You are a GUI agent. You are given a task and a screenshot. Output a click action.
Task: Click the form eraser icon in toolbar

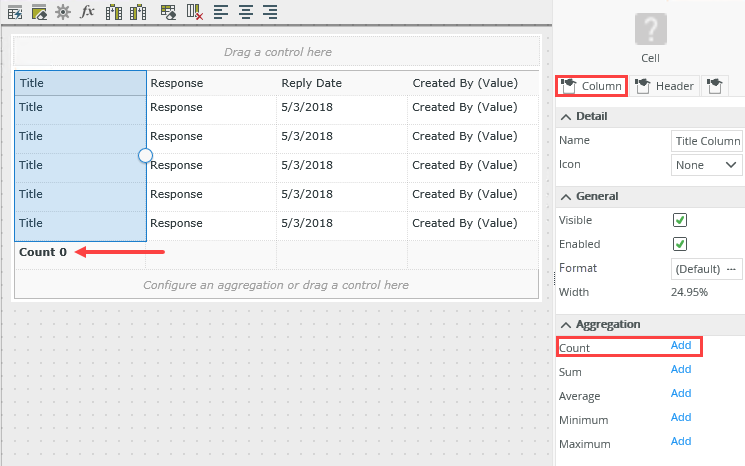[39, 12]
